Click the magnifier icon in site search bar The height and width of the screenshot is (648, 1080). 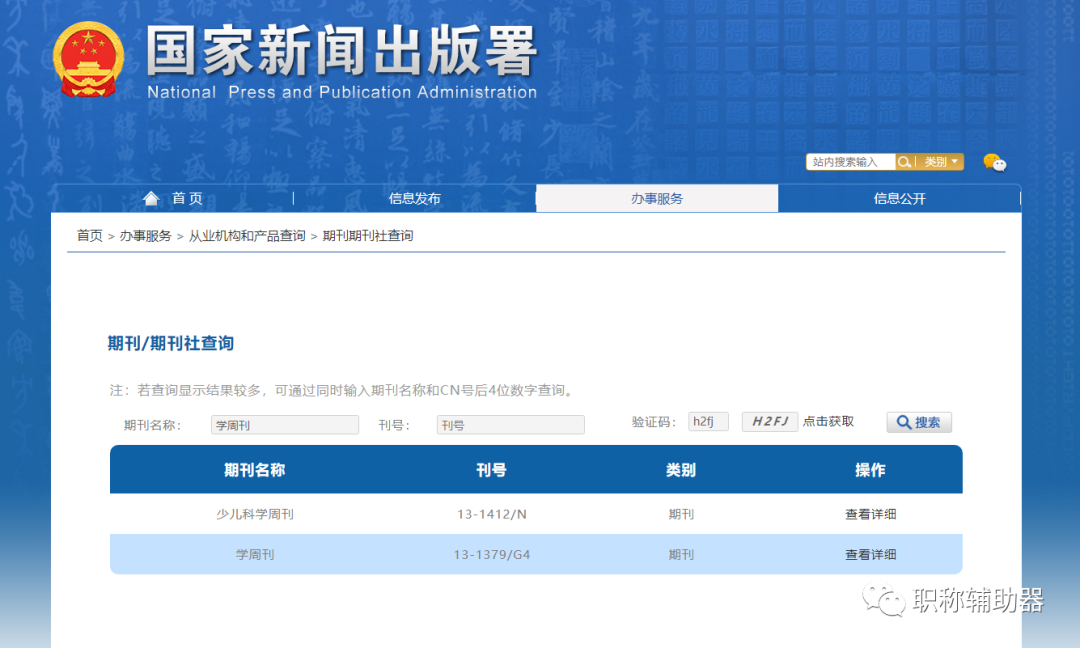903,161
